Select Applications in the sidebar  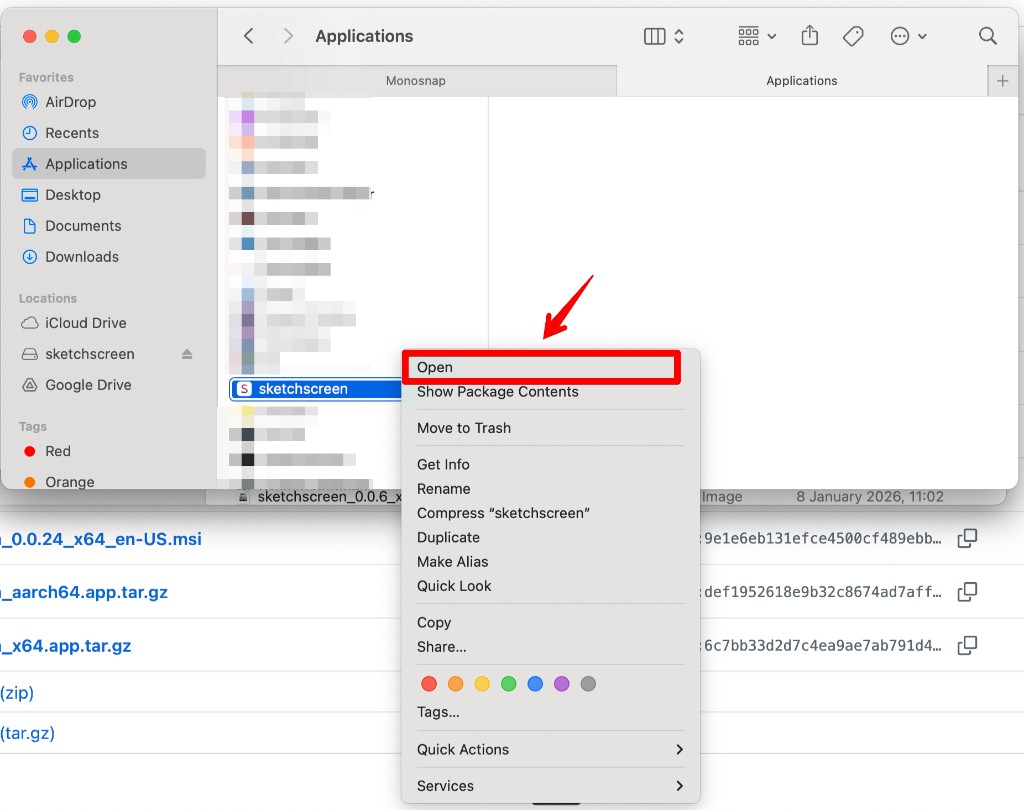point(108,163)
